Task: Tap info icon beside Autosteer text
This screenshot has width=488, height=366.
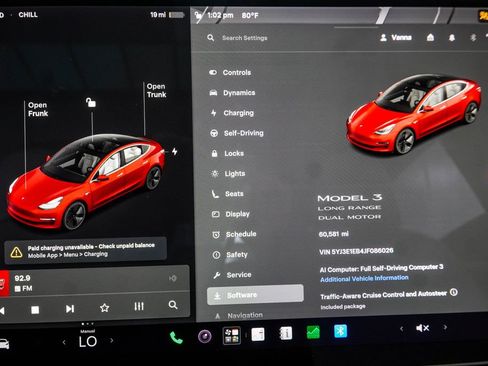Action: (x=454, y=292)
